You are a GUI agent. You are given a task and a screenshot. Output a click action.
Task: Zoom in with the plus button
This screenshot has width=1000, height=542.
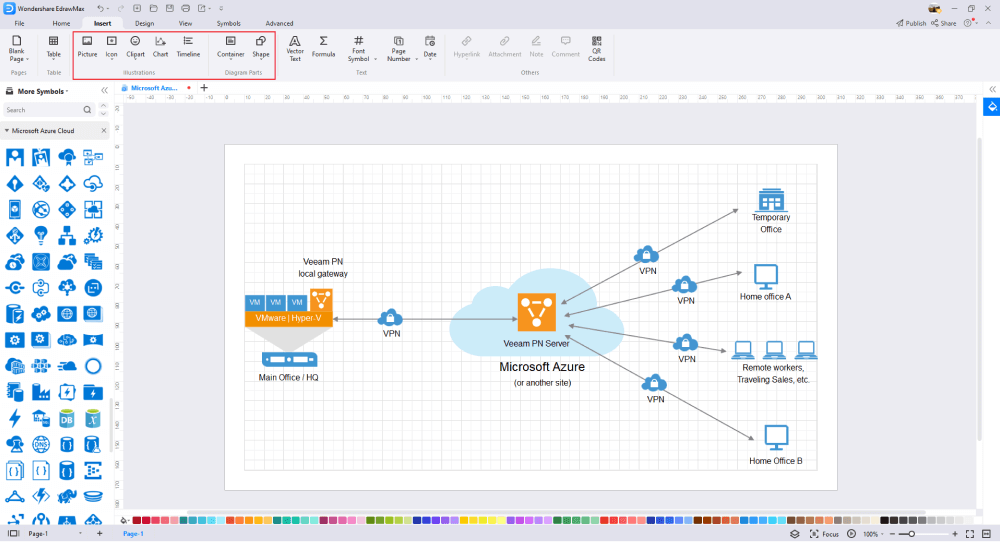[x=955, y=534]
